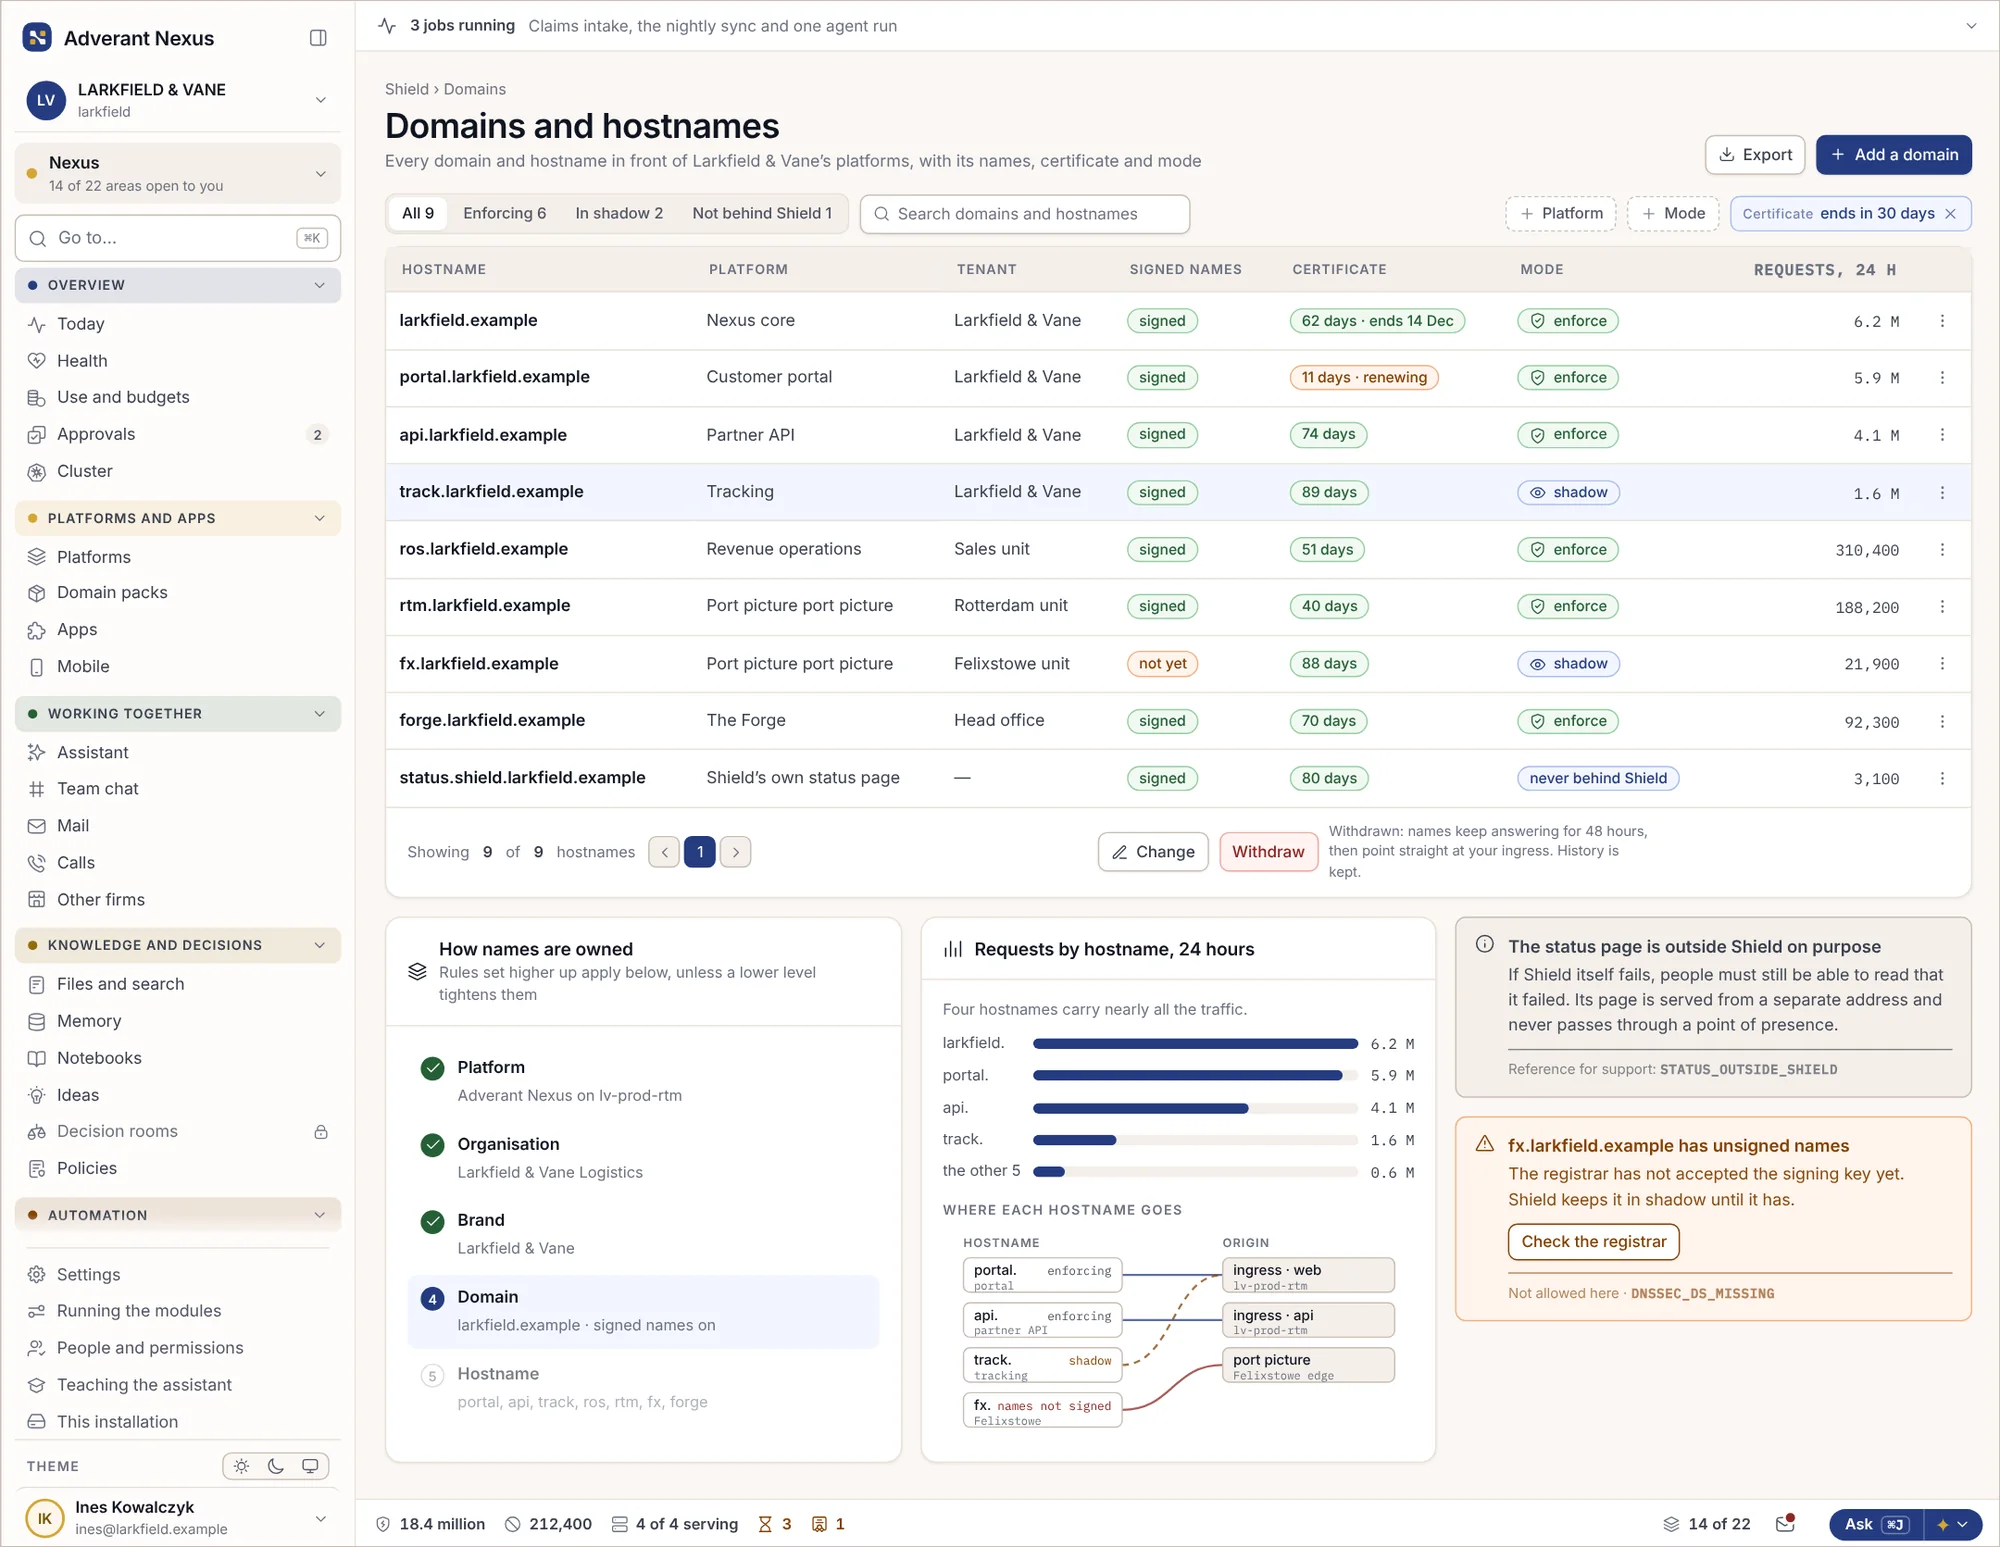The width and height of the screenshot is (2000, 1547).
Task: Click the Withdraw button
Action: pos(1268,852)
